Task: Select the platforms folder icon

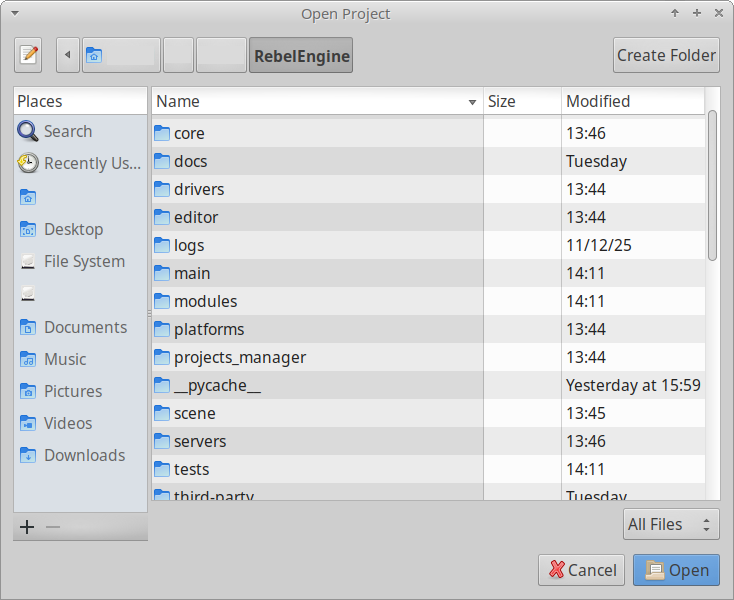Action: pyautogui.click(x=162, y=329)
